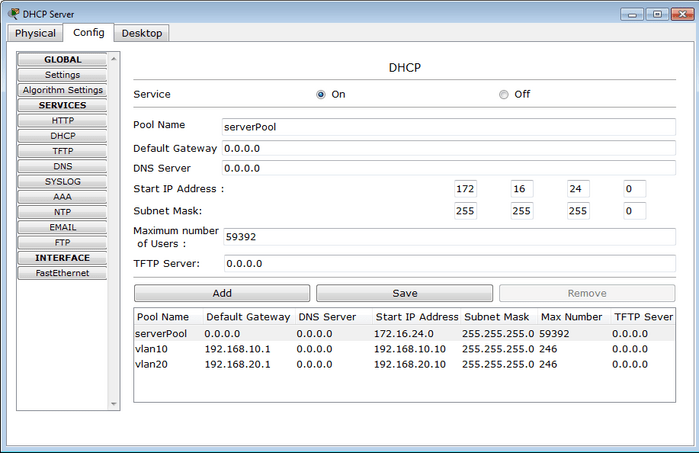Go to SYSLOG service settings

click(62, 182)
